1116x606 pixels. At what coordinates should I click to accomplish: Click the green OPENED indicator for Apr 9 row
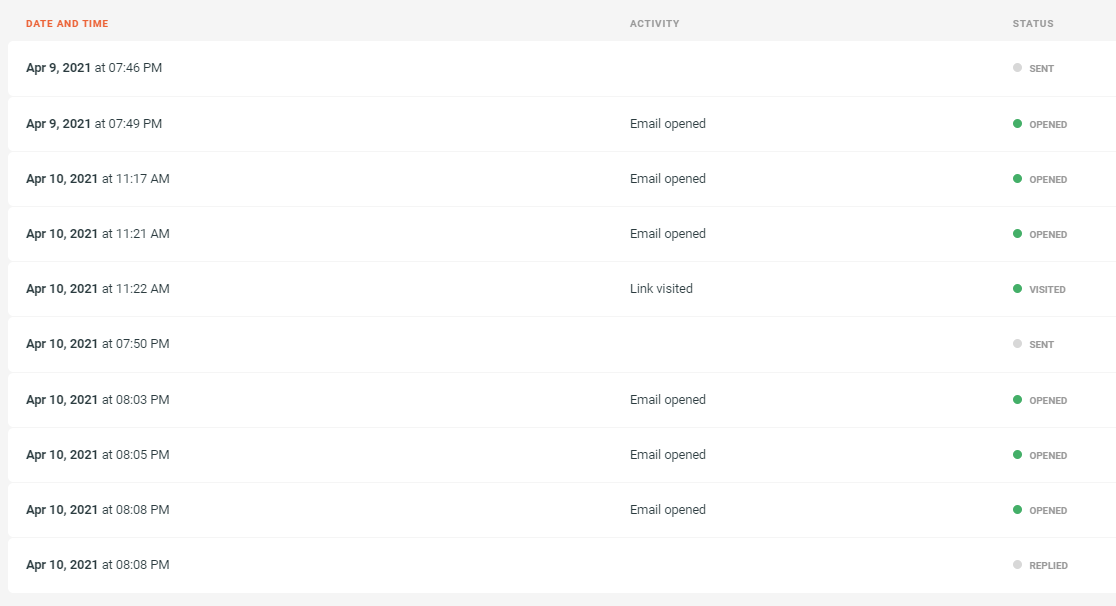[1018, 123]
